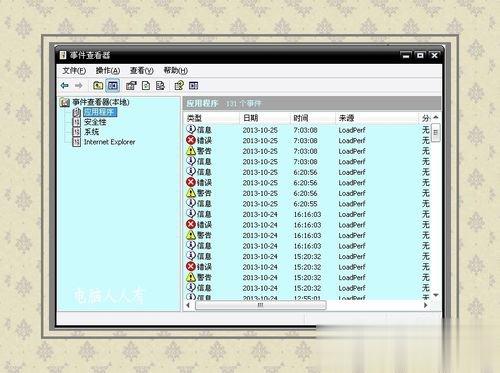The image size is (500, 373).
Task: Click LoadPerf source in 警告 15:20:32 row
Action: pos(352,278)
